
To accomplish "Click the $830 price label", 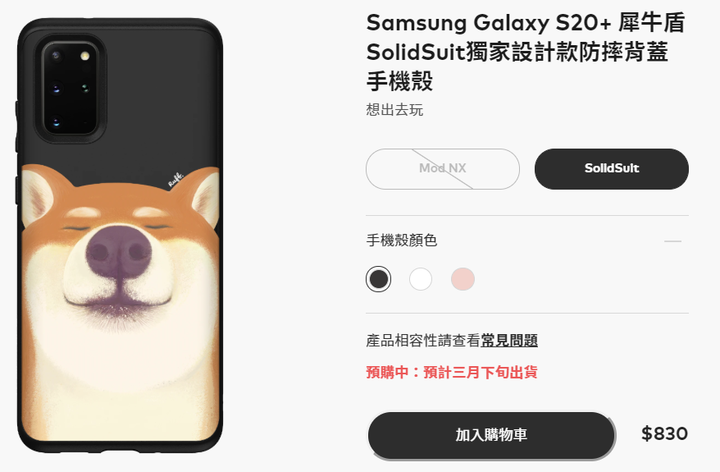I will coord(664,433).
